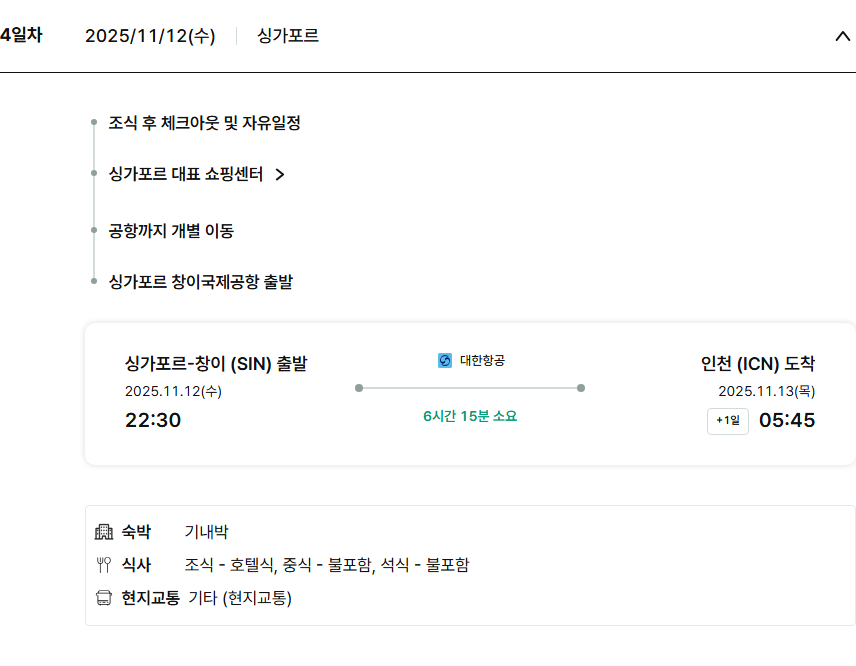Select 조식 후 체크아웃 및 자유일정 item

(x=205, y=123)
